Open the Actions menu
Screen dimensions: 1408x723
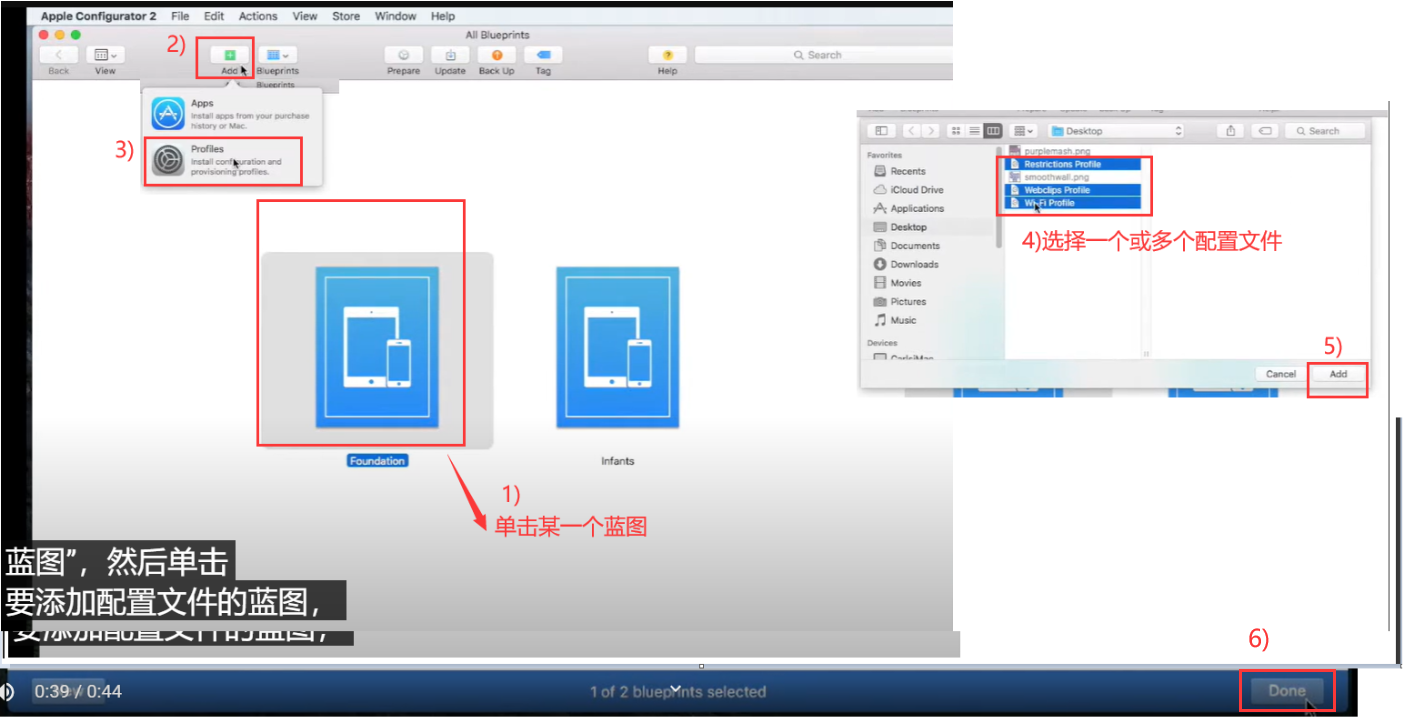(x=258, y=16)
